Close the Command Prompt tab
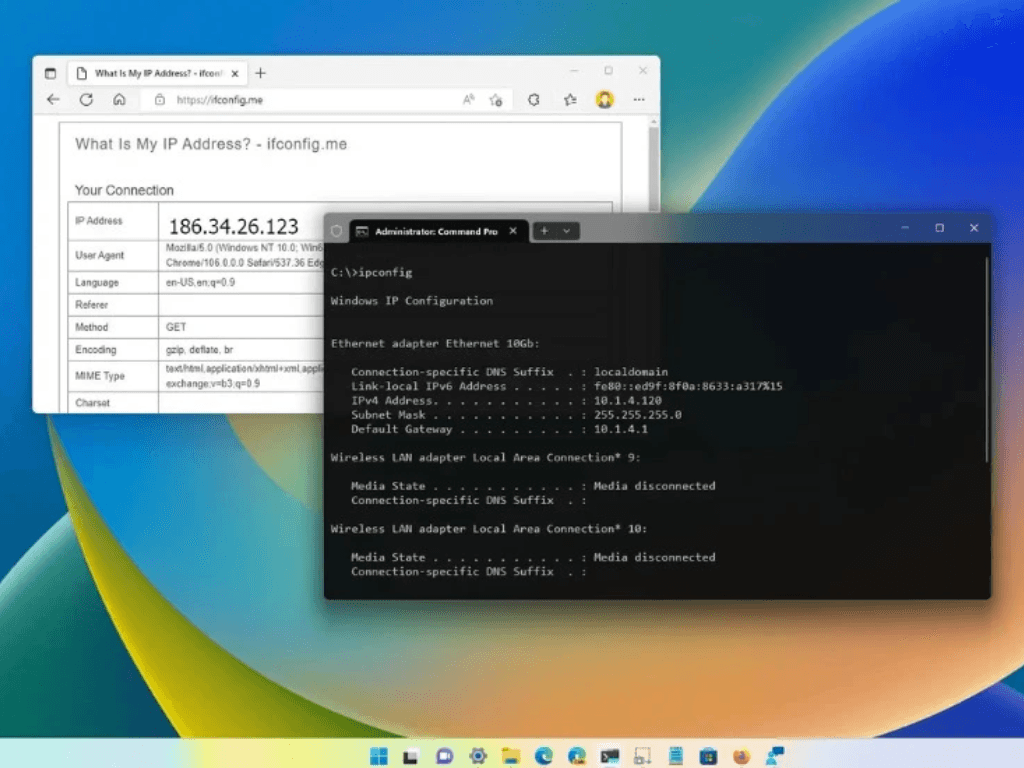1024x768 pixels. click(x=513, y=231)
